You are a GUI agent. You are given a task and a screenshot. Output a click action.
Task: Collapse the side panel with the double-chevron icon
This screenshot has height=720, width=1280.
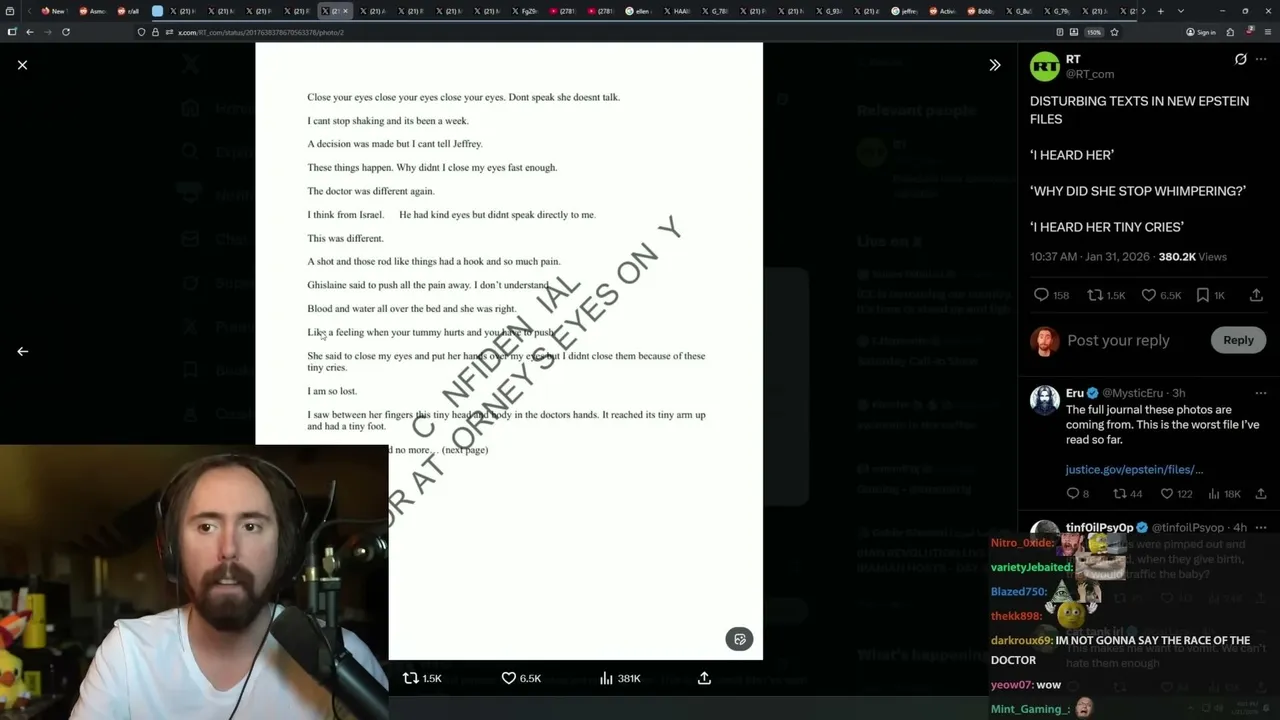995,65
